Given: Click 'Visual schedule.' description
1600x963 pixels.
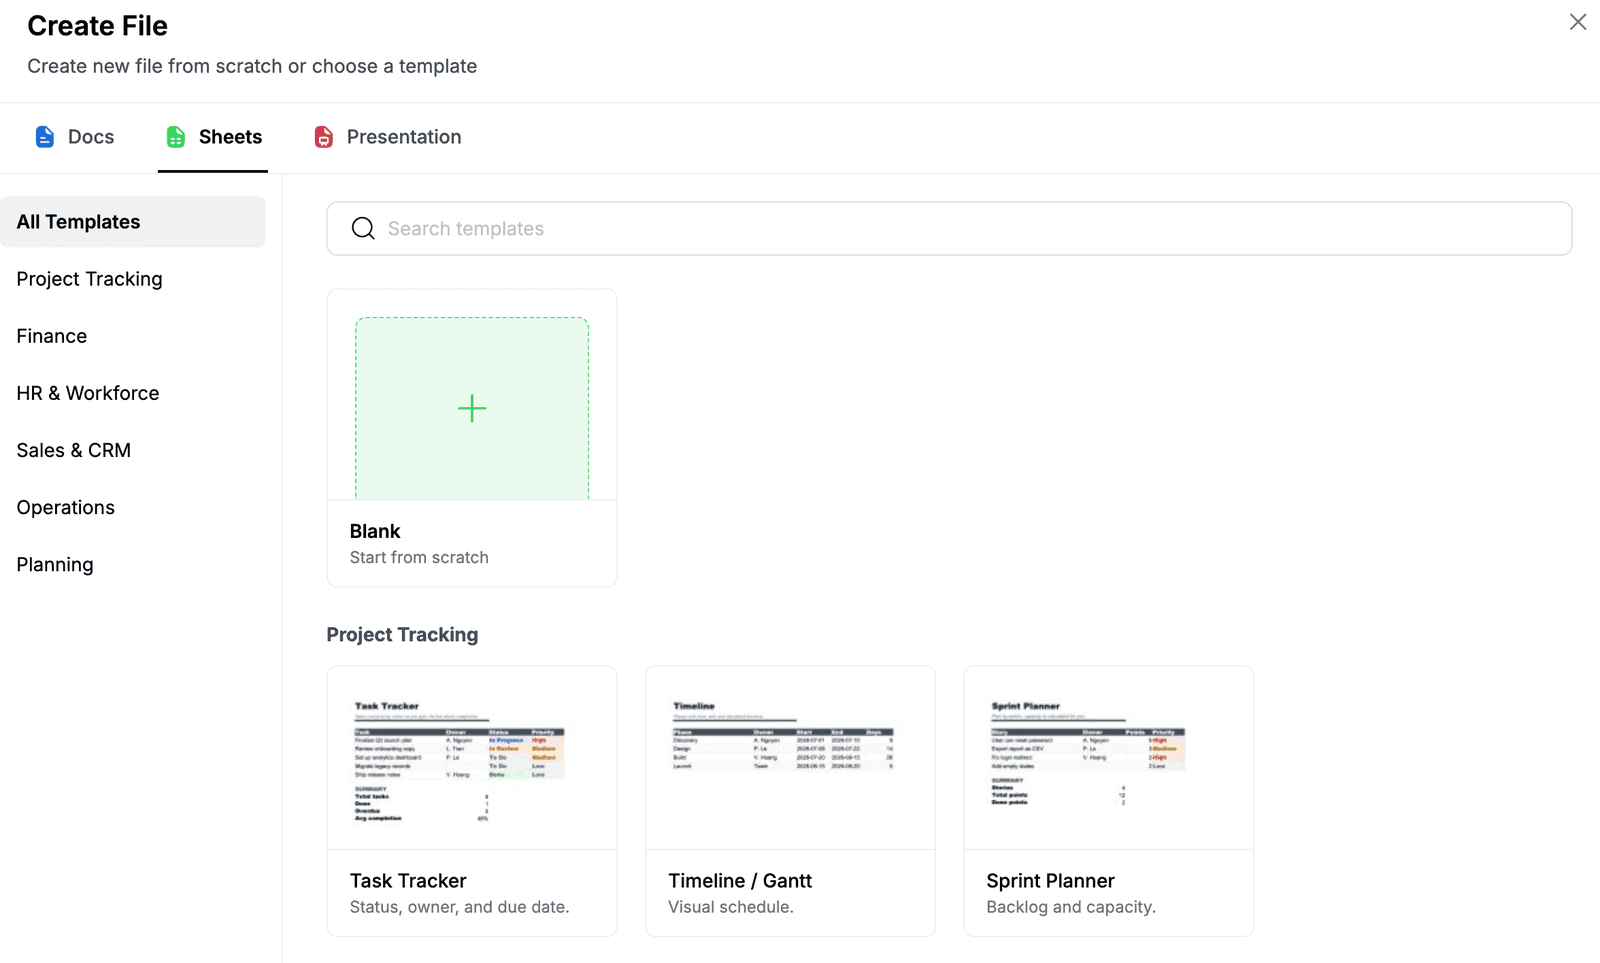Looking at the screenshot, I should point(731,907).
